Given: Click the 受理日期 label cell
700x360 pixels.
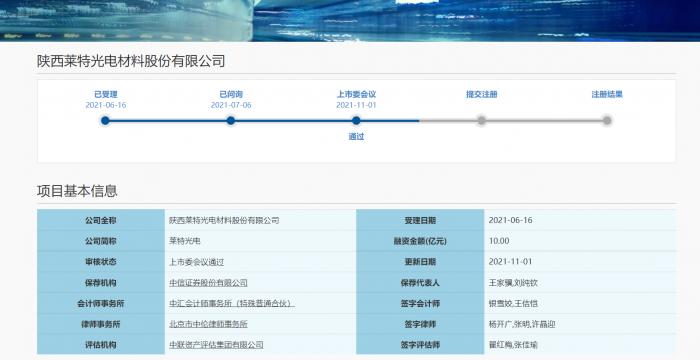Looking at the screenshot, I should tap(420, 220).
